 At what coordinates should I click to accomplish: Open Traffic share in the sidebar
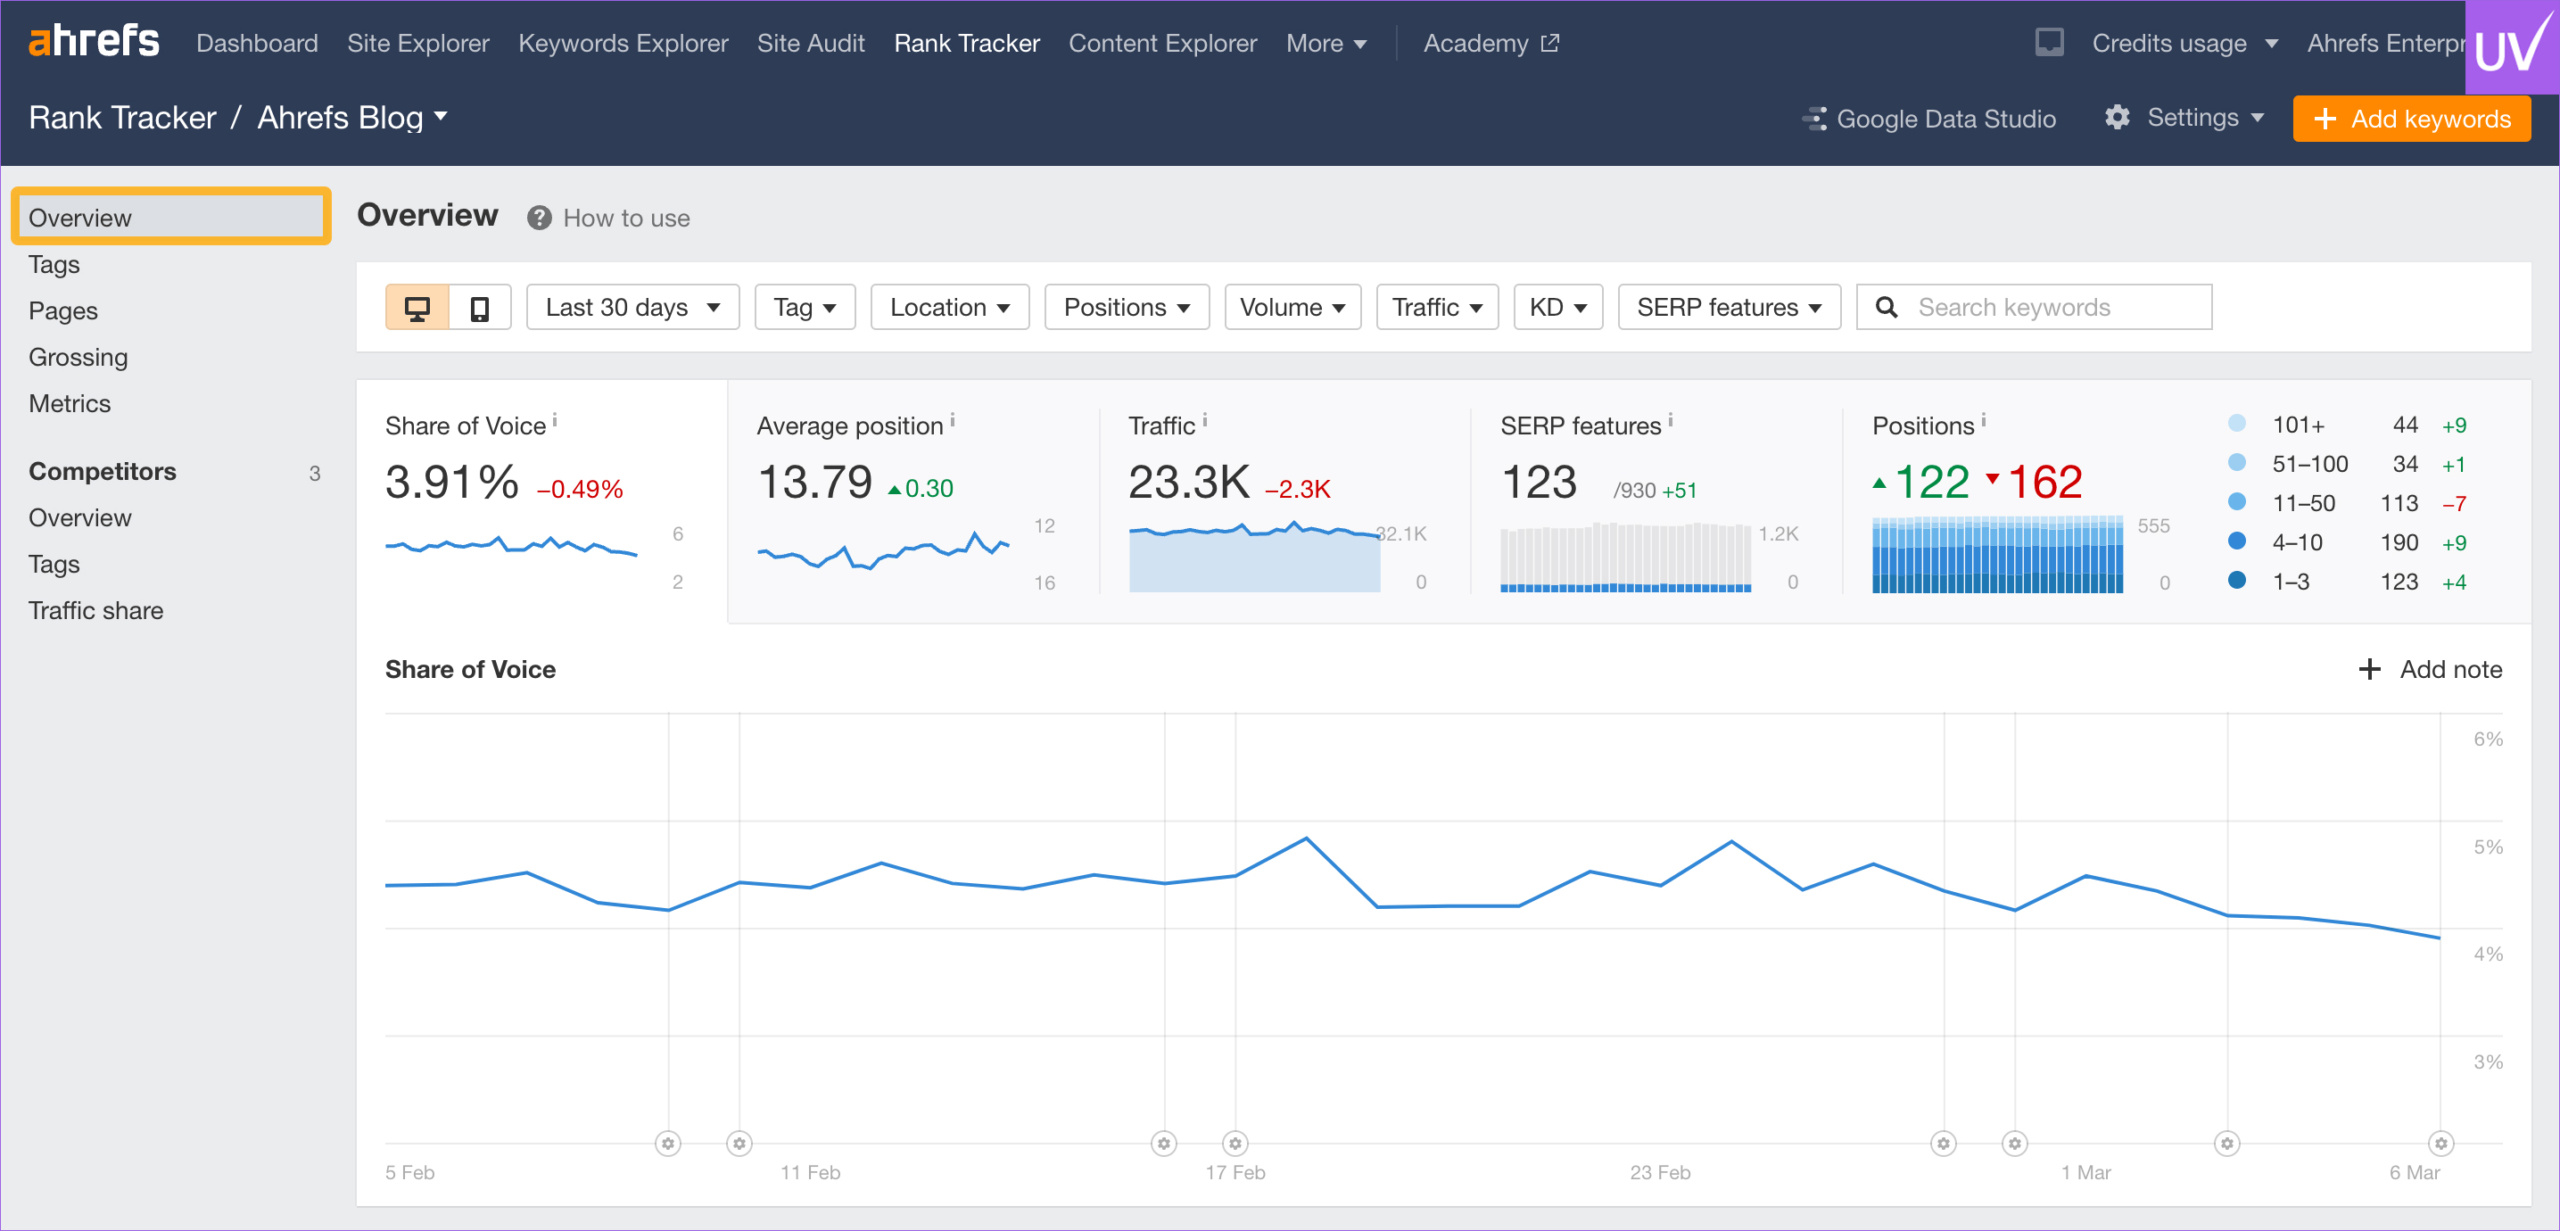click(x=96, y=610)
